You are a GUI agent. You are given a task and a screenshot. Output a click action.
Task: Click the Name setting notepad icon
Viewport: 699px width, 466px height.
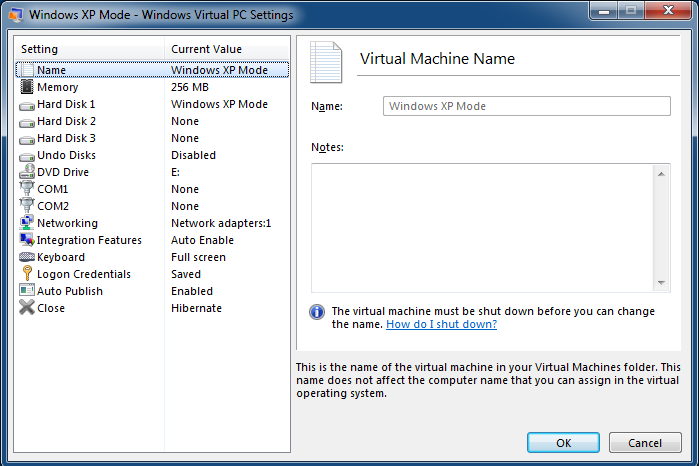coord(27,70)
